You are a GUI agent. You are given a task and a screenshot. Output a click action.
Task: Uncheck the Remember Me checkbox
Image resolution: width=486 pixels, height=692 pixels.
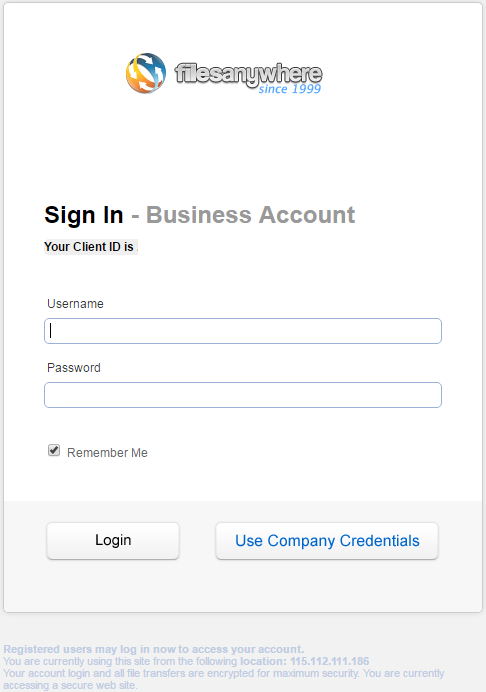point(54,451)
